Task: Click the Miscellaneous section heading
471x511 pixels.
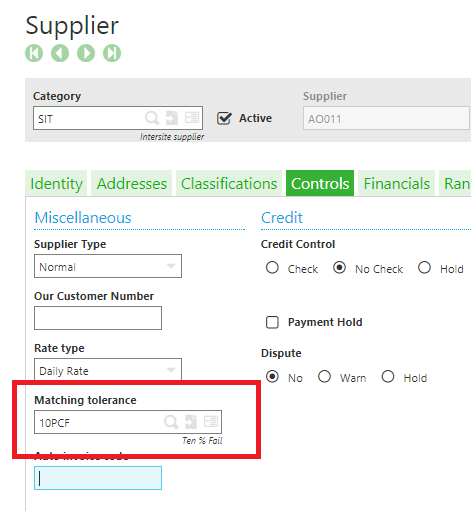Action: [83, 218]
